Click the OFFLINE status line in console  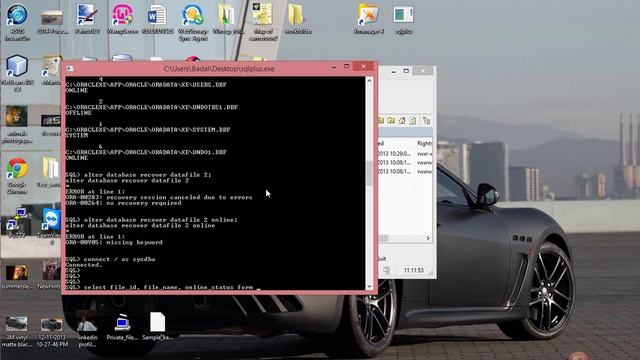click(79, 113)
